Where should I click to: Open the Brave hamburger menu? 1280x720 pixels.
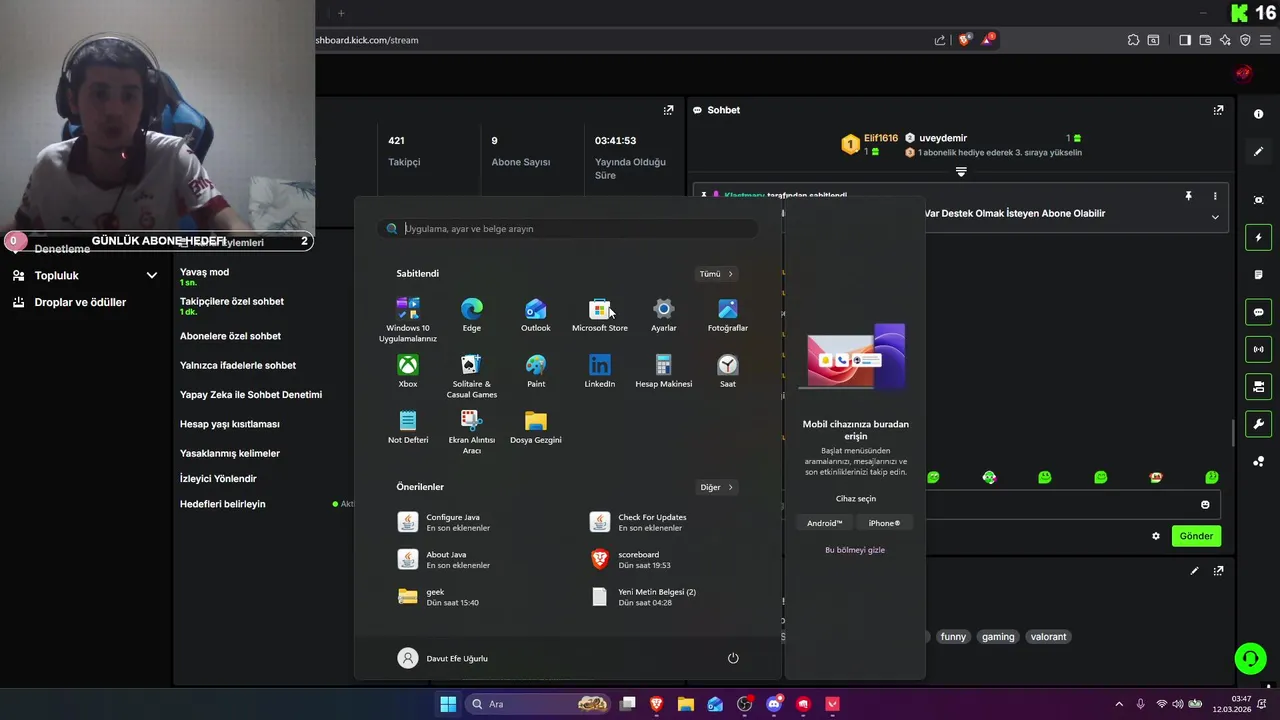(x=1265, y=40)
